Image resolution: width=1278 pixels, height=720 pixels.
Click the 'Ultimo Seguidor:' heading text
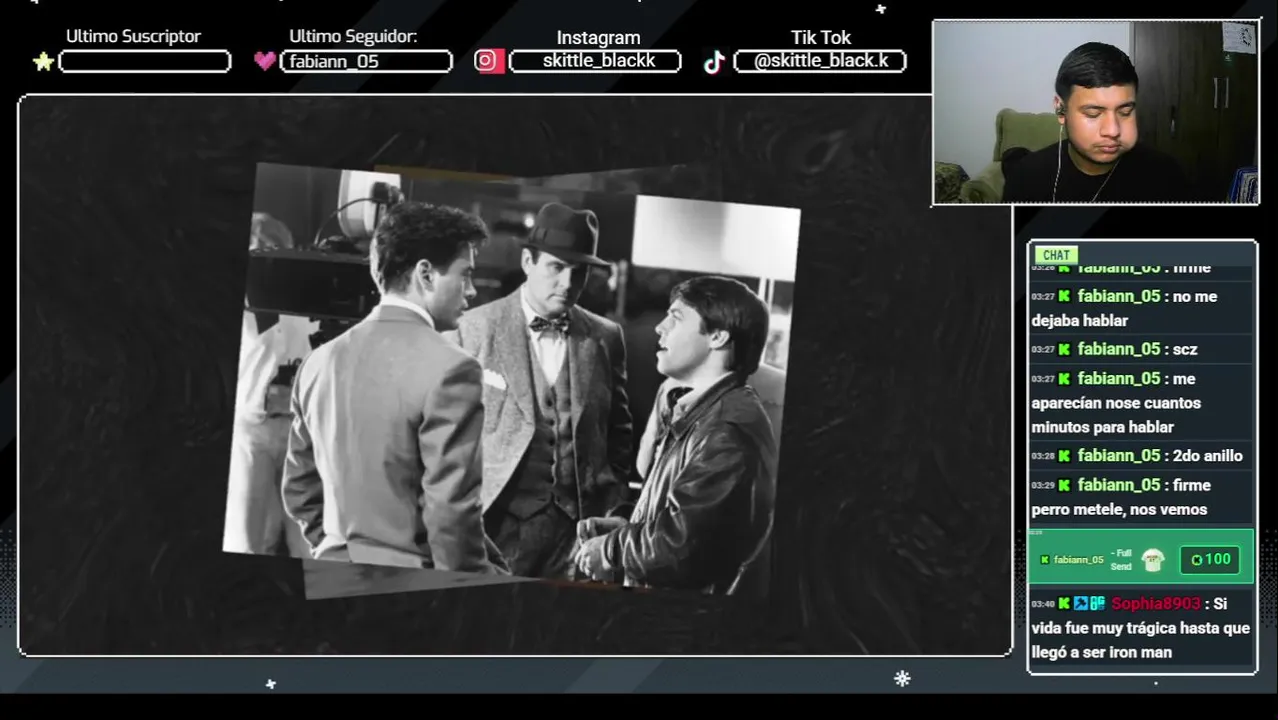(x=353, y=36)
